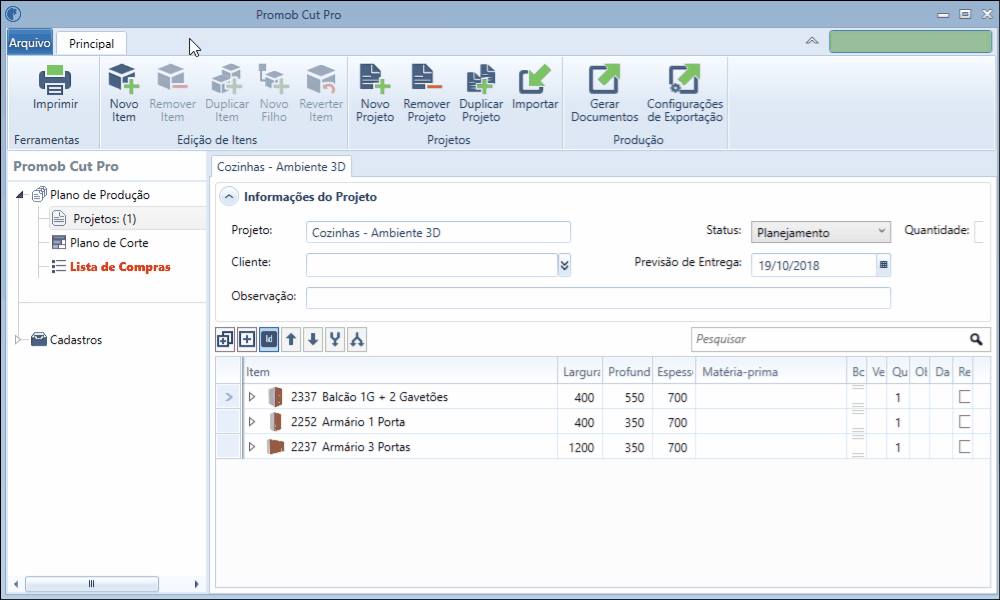Click the Projeto name input field
The image size is (1000, 600).
[438, 232]
